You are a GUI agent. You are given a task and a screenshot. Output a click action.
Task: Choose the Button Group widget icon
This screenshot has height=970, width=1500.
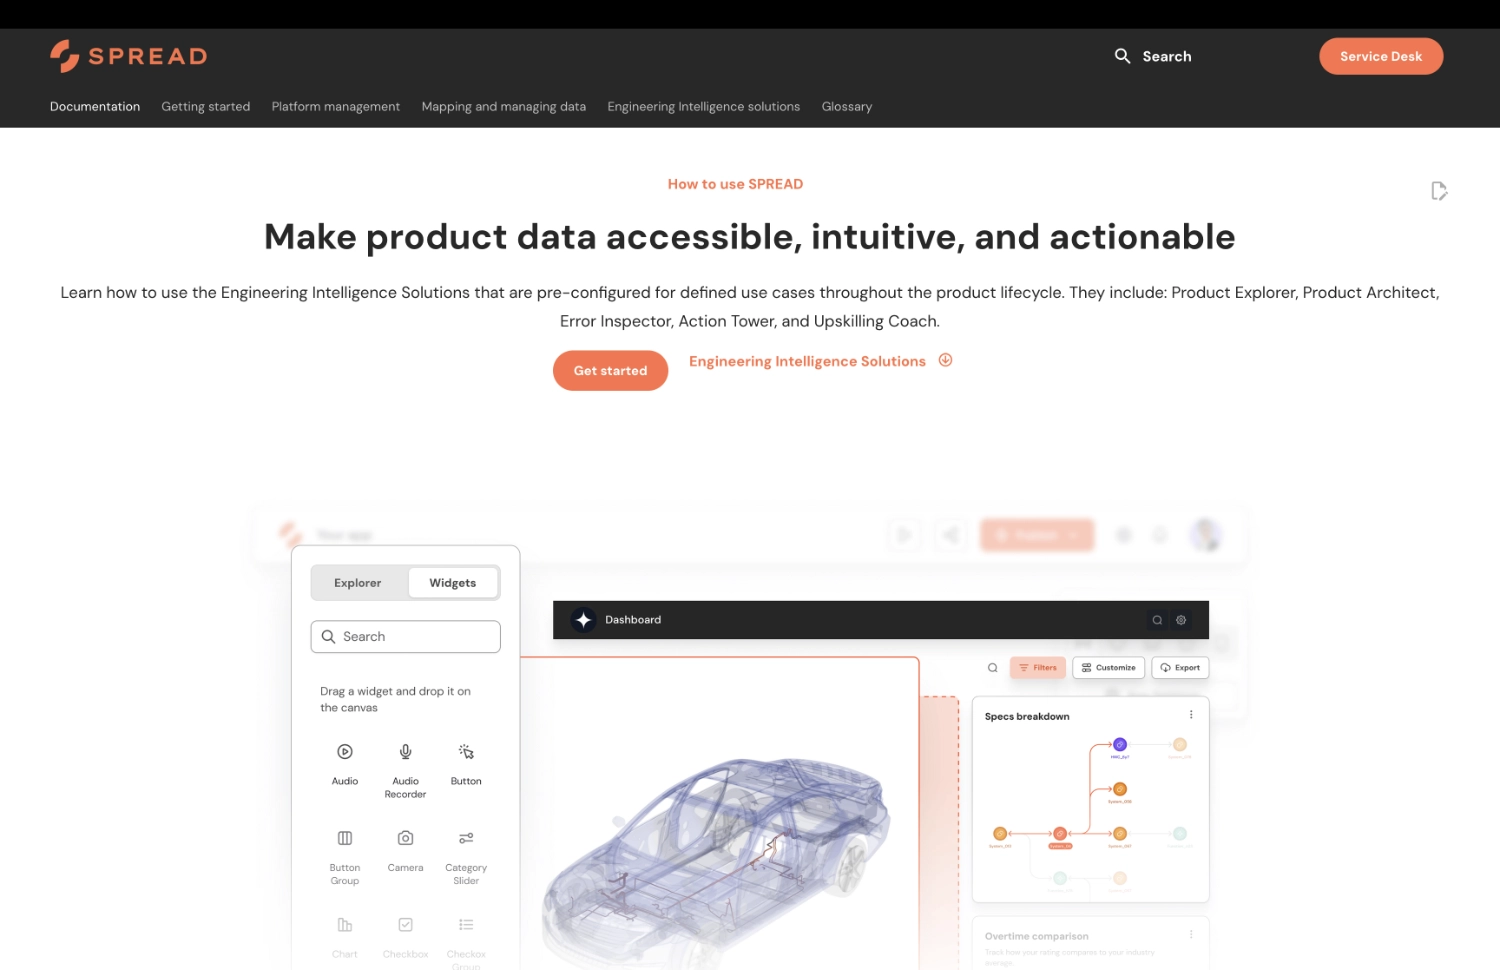pyautogui.click(x=345, y=838)
